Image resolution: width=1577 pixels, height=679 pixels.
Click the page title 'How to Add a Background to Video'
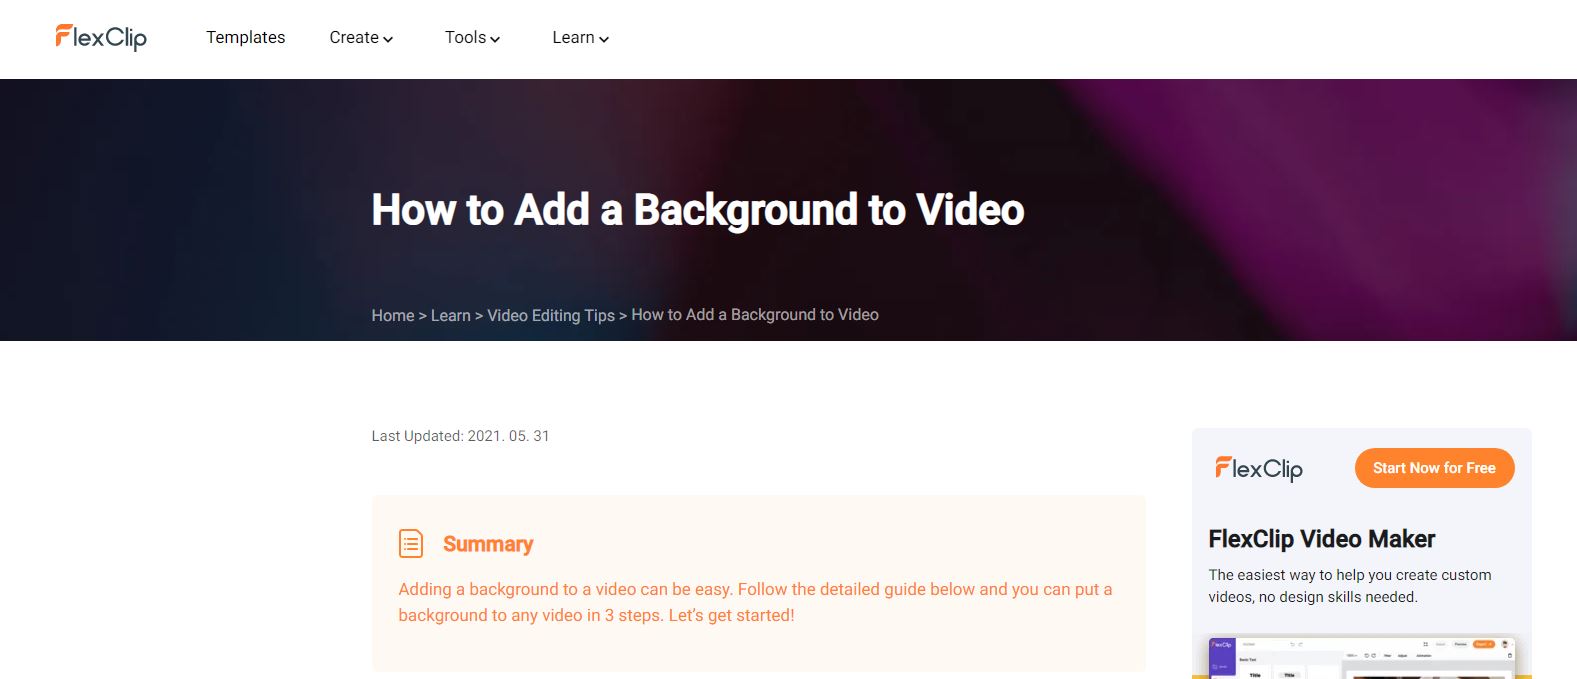(698, 210)
